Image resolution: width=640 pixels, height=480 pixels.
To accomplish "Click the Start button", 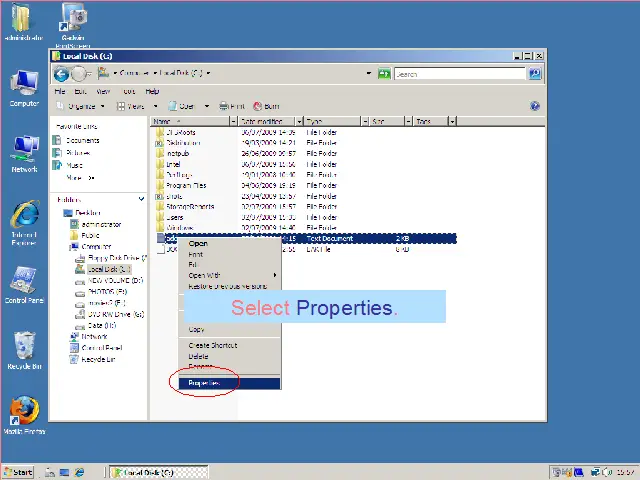I will point(19,472).
